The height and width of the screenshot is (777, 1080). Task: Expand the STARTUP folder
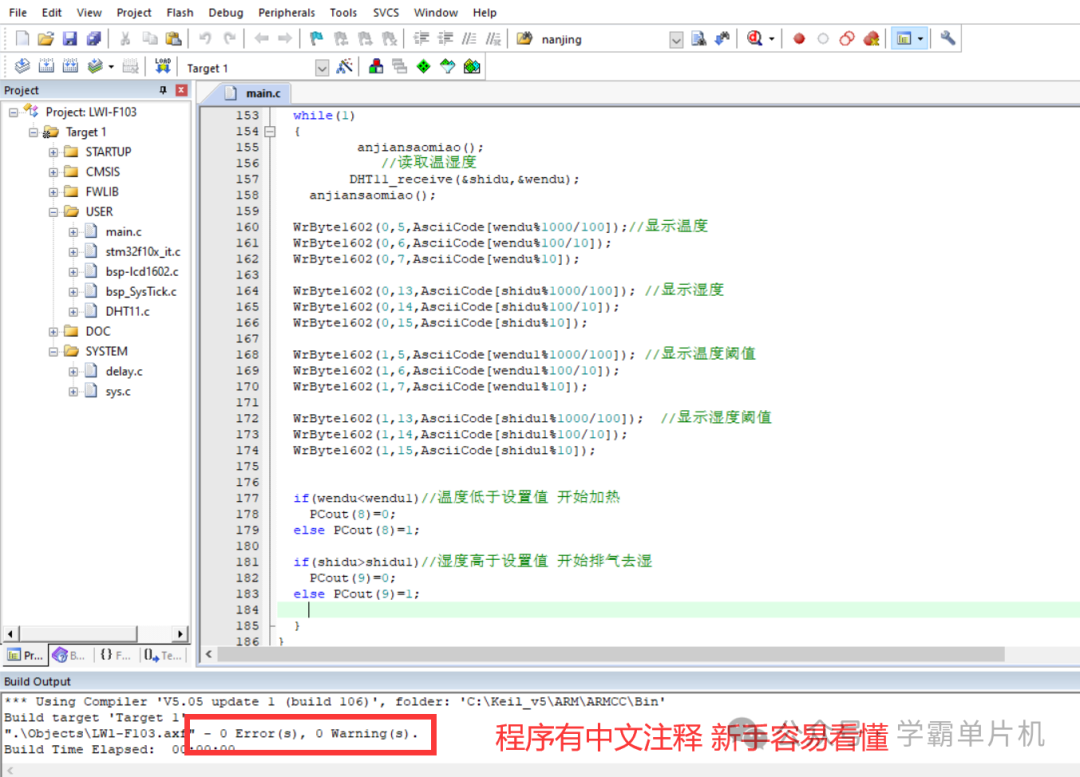[x=53, y=152]
